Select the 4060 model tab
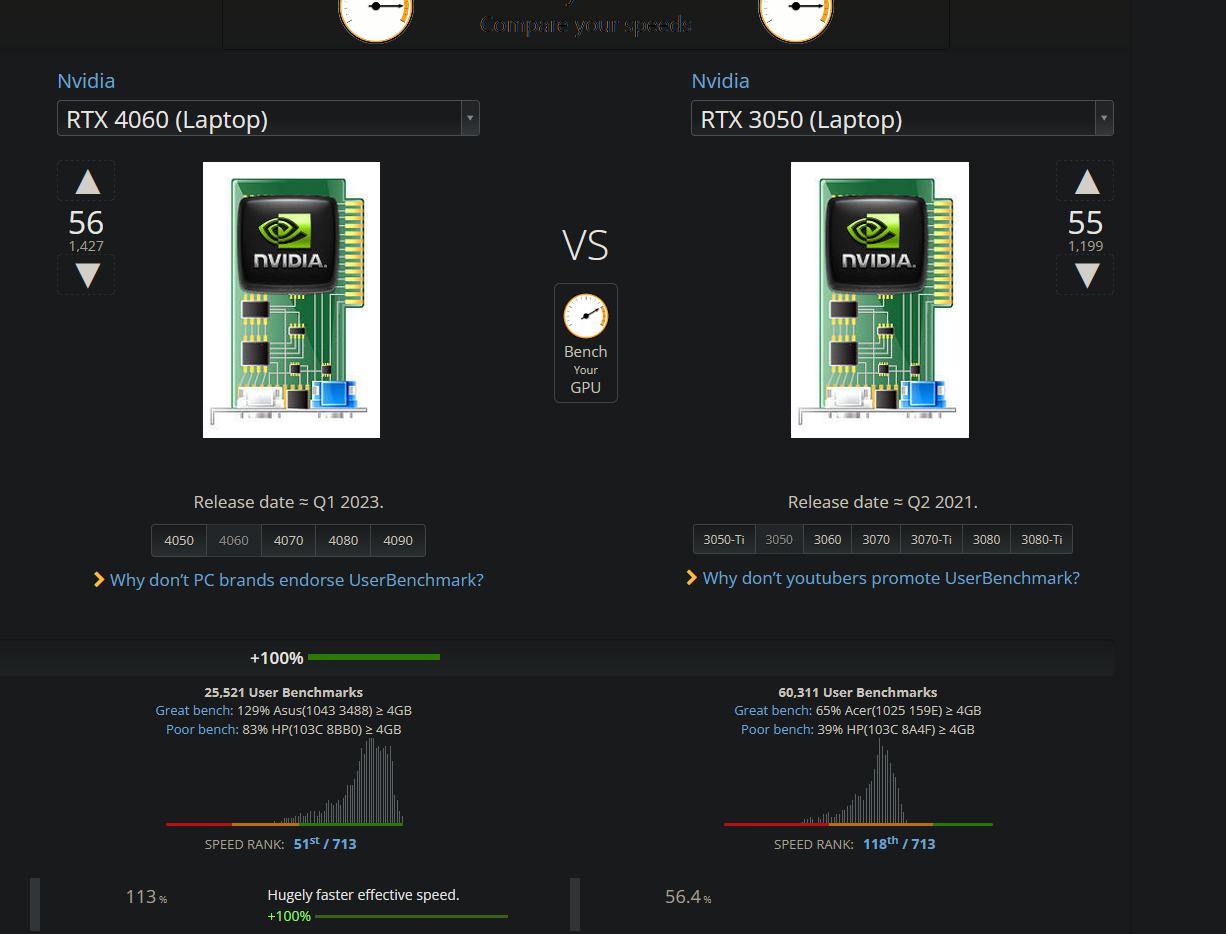Viewport: 1226px width, 934px height. 234,541
